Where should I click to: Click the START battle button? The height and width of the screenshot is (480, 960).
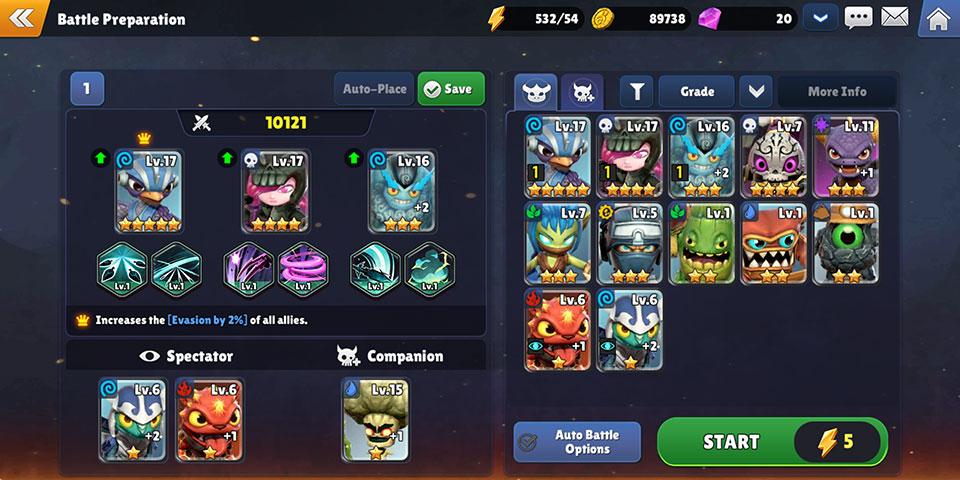773,441
